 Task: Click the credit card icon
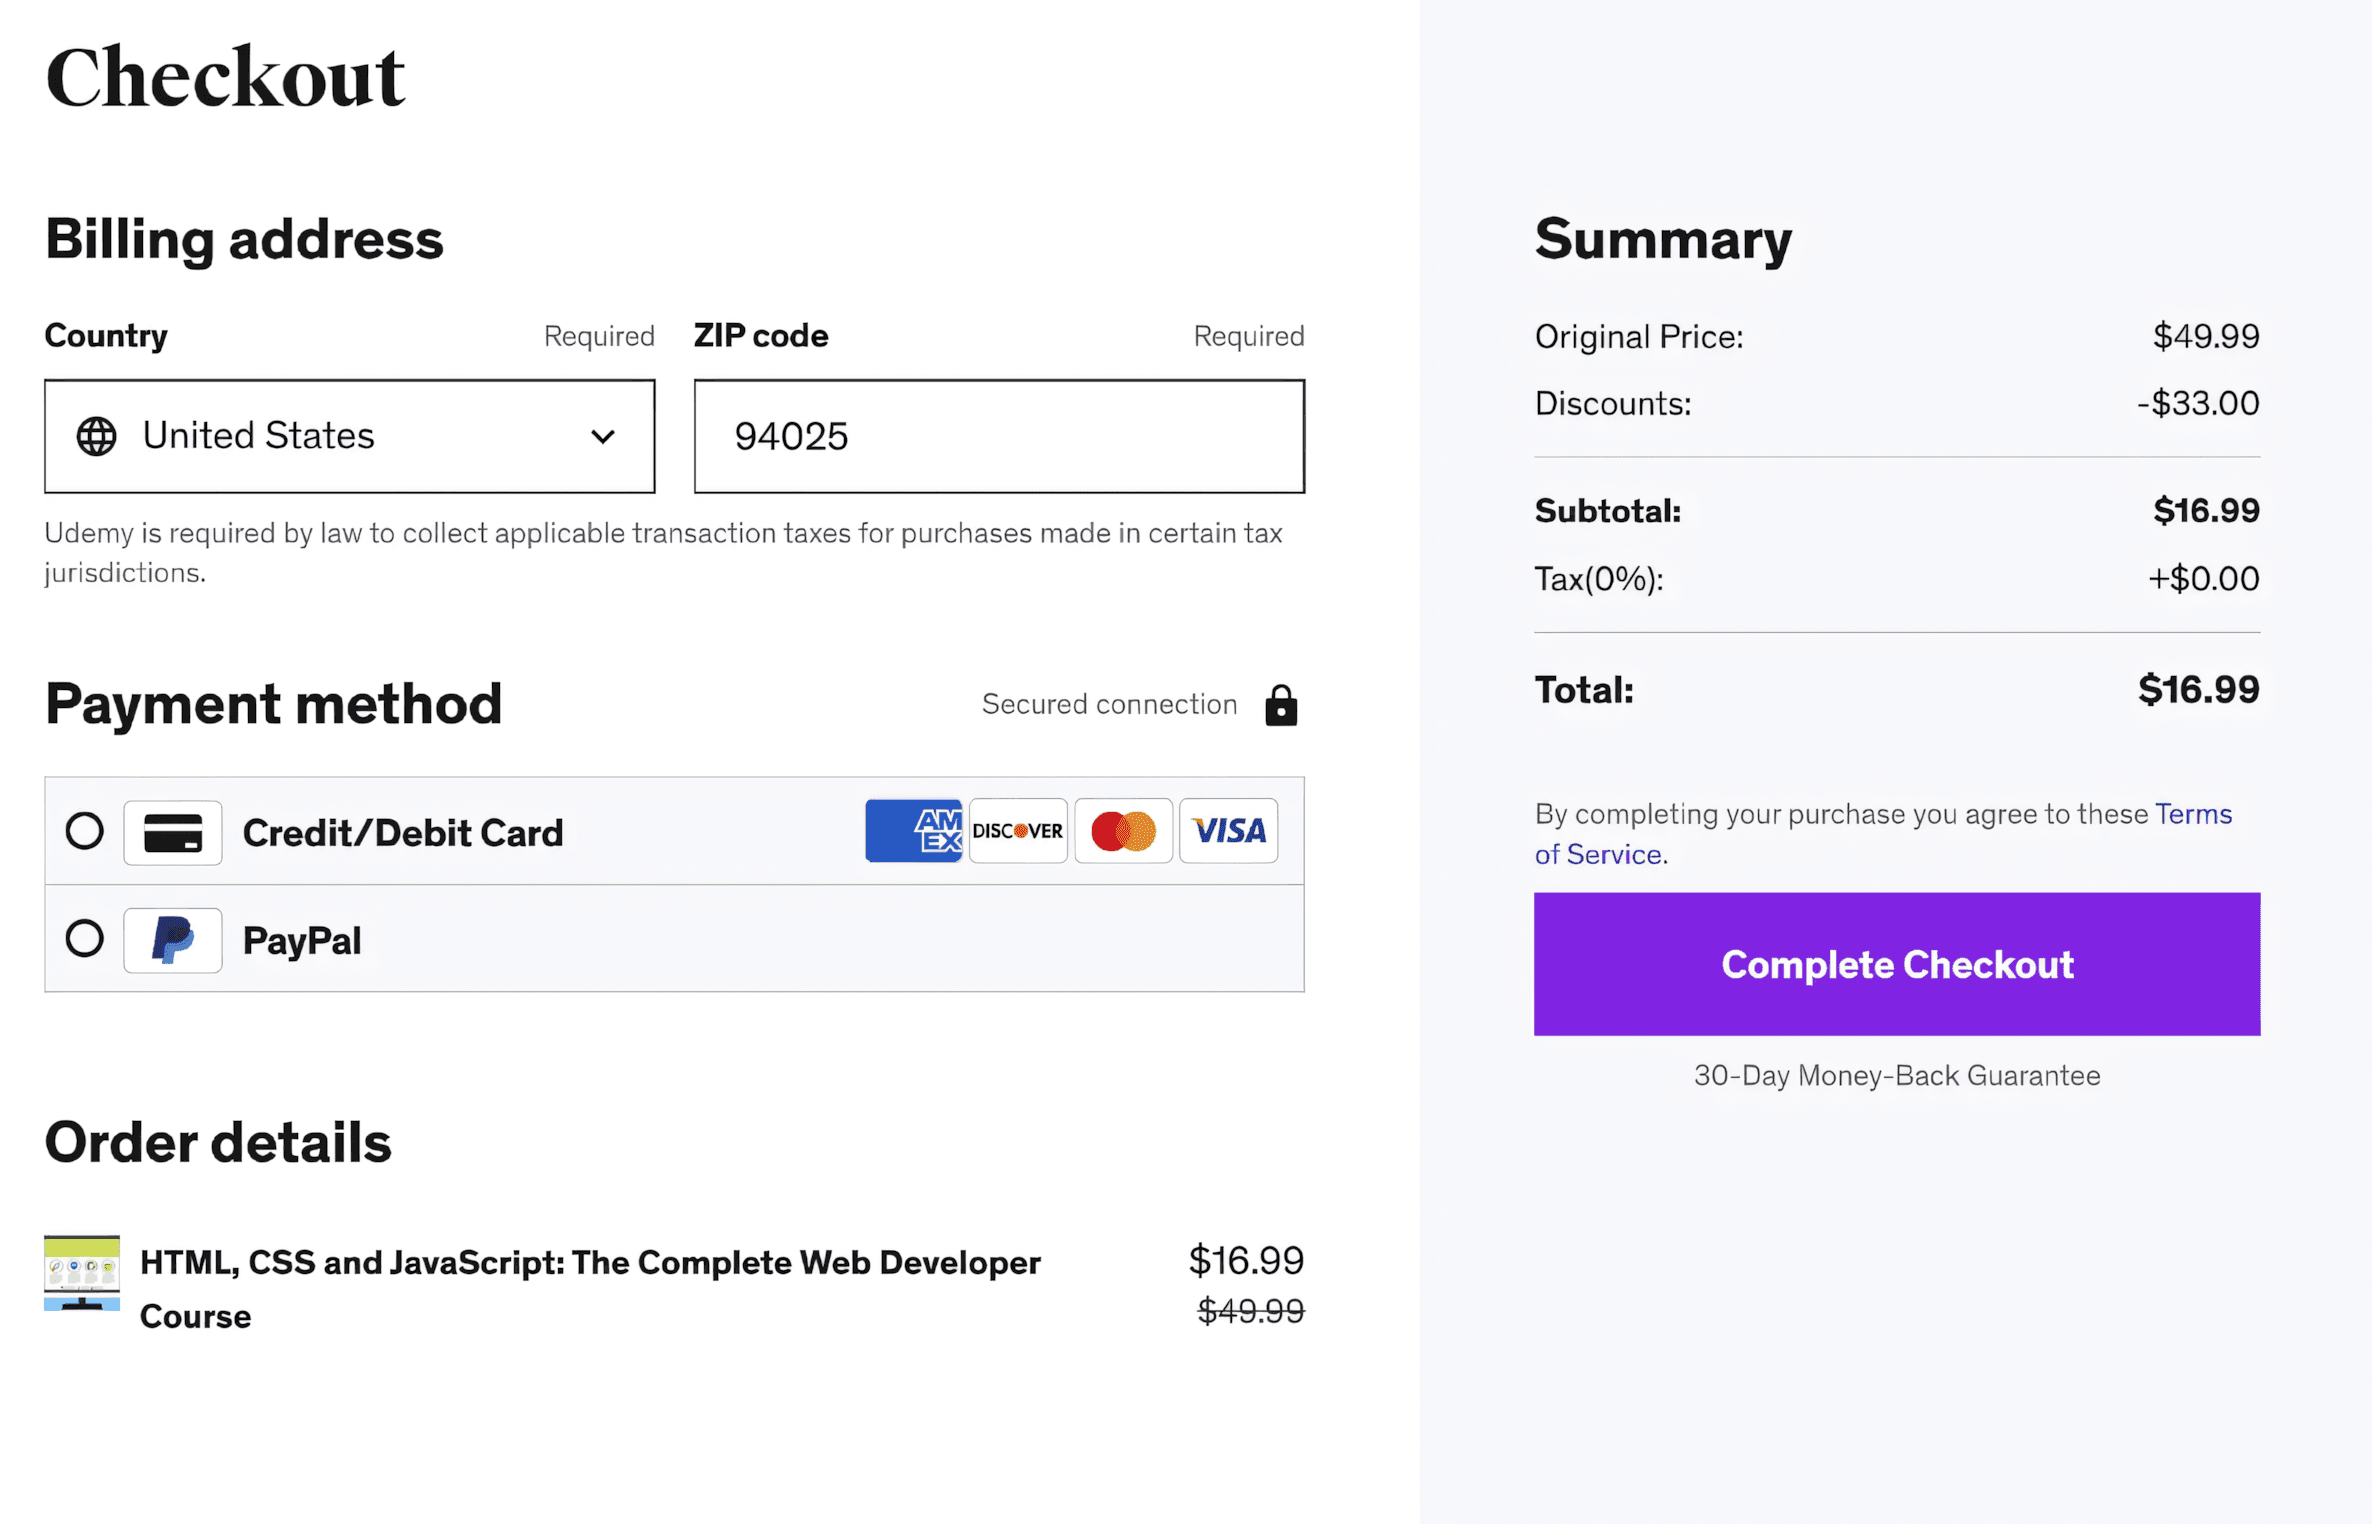point(173,833)
